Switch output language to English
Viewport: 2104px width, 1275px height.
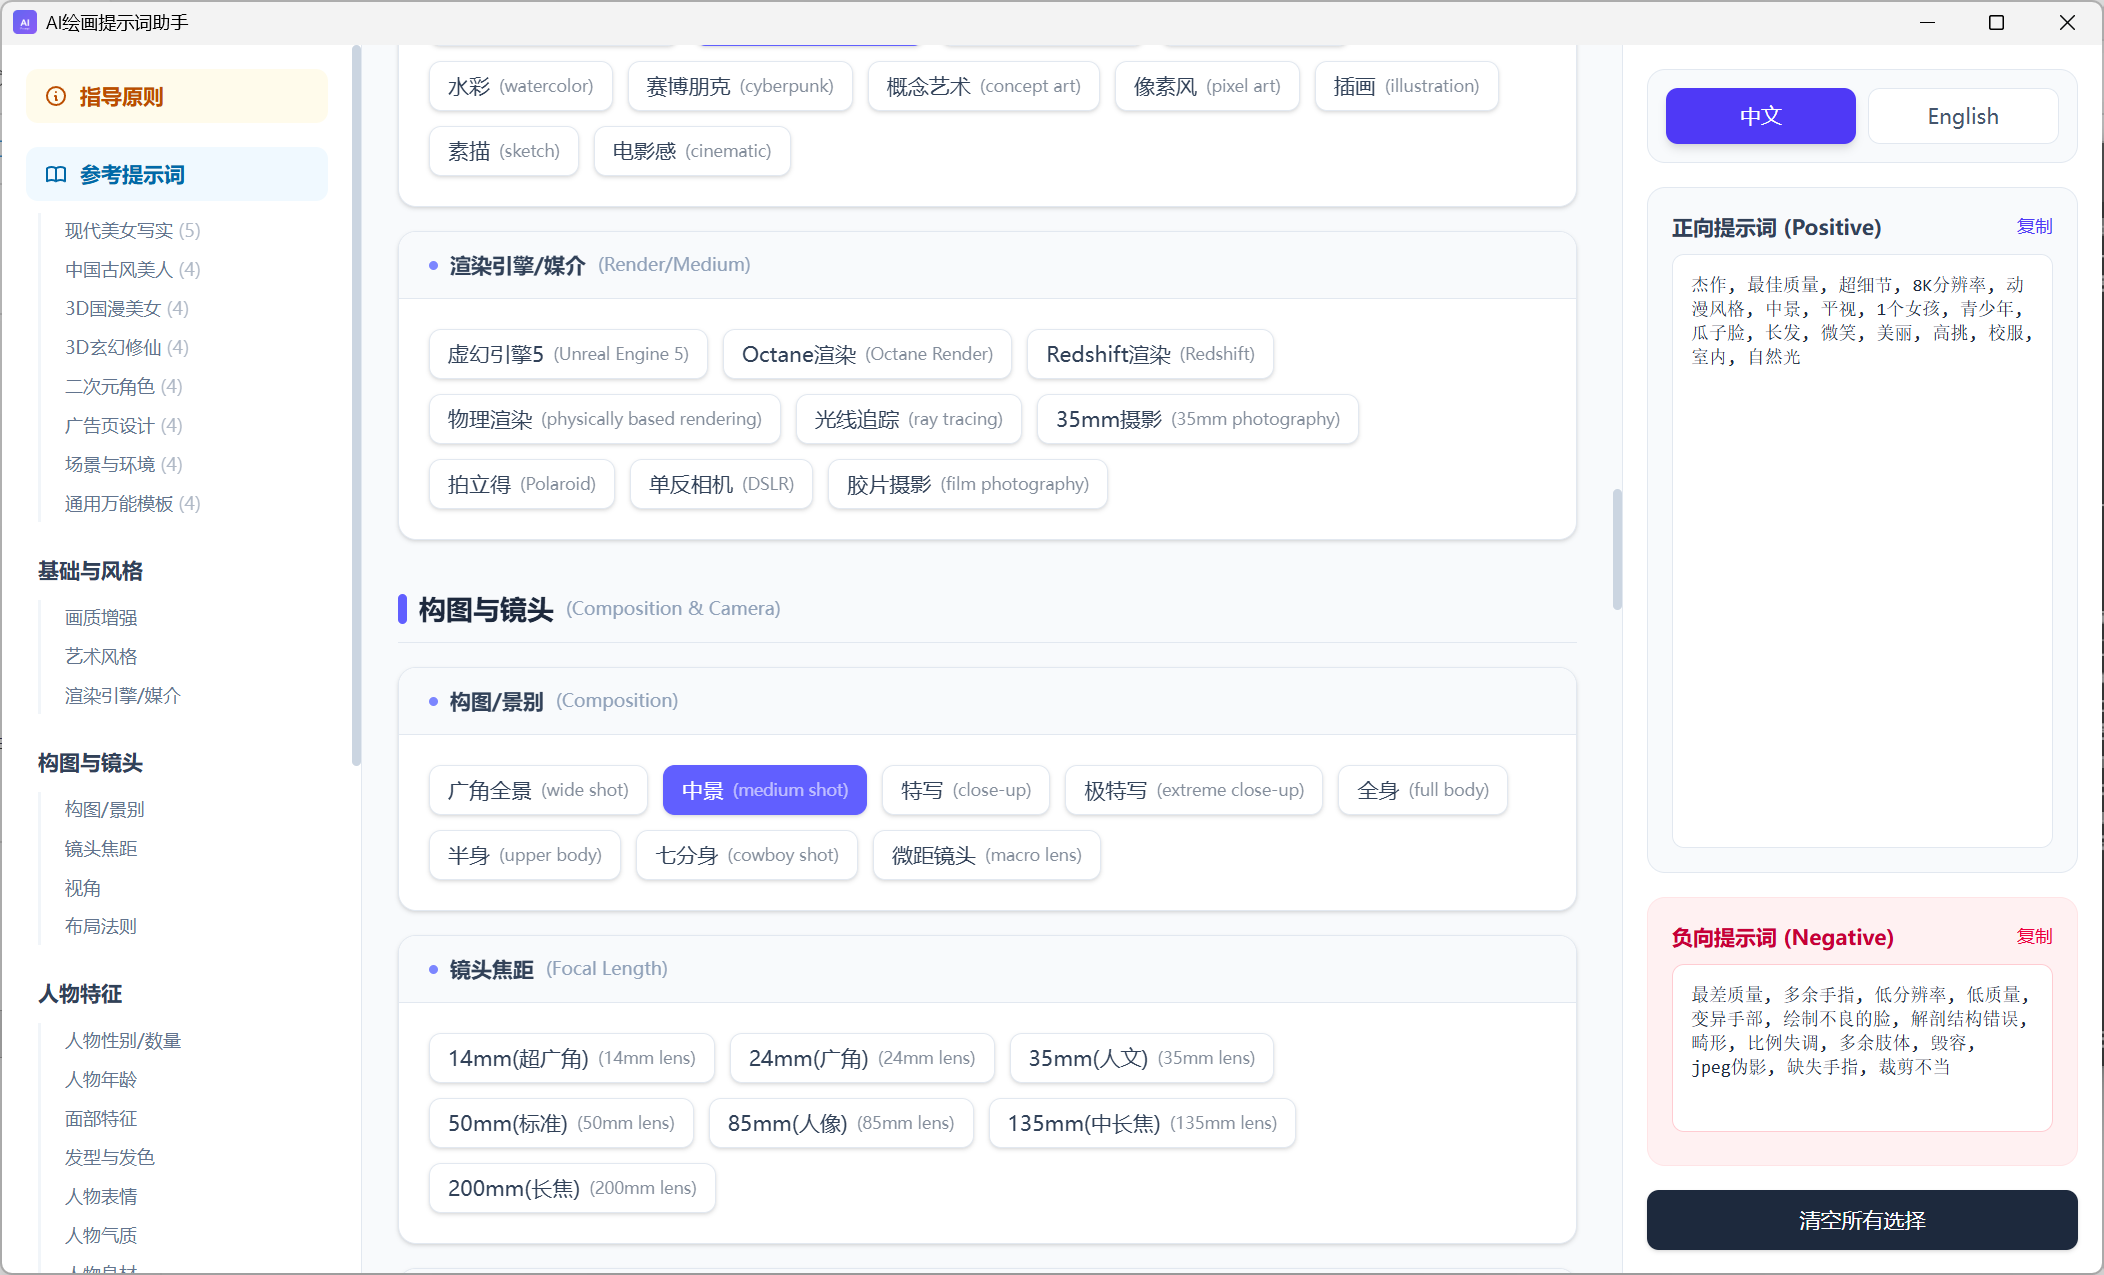1962,116
